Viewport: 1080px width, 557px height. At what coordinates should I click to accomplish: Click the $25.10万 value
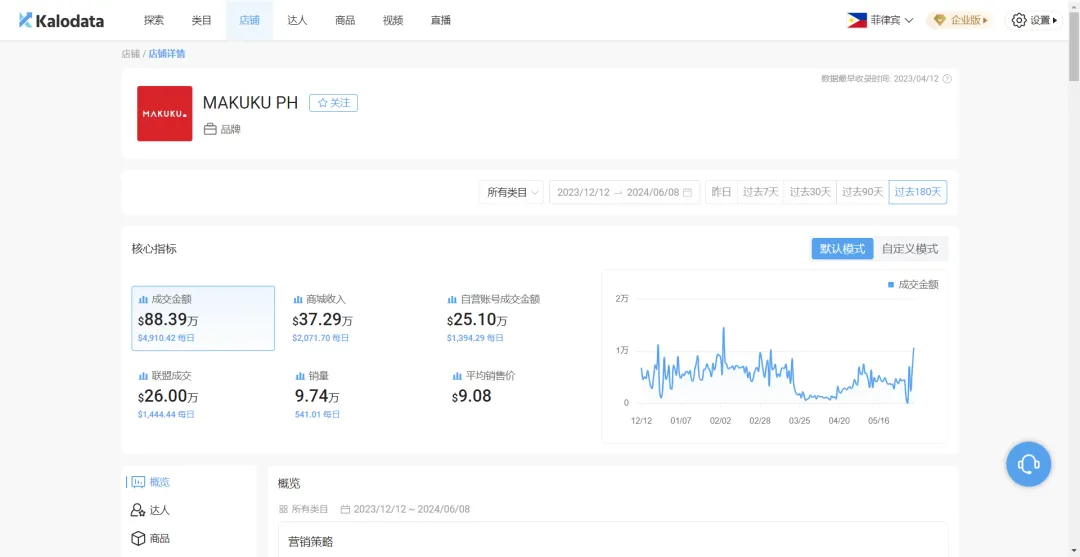[x=477, y=320]
